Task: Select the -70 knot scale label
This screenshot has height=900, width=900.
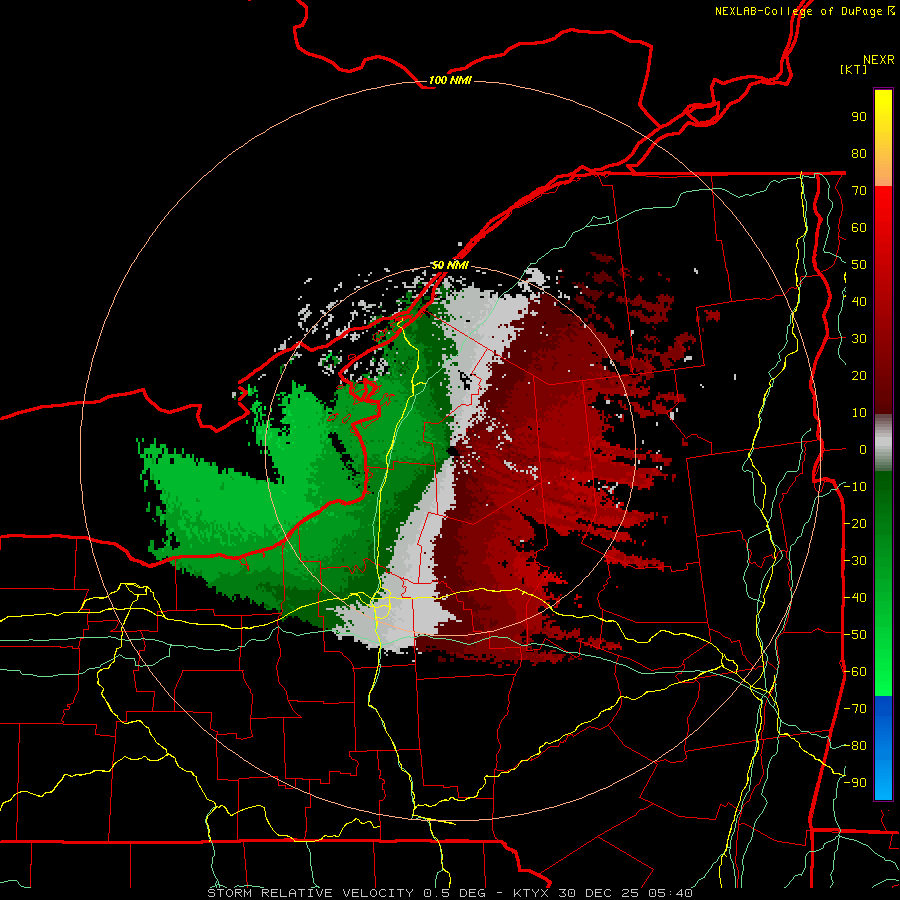Action: [855, 709]
